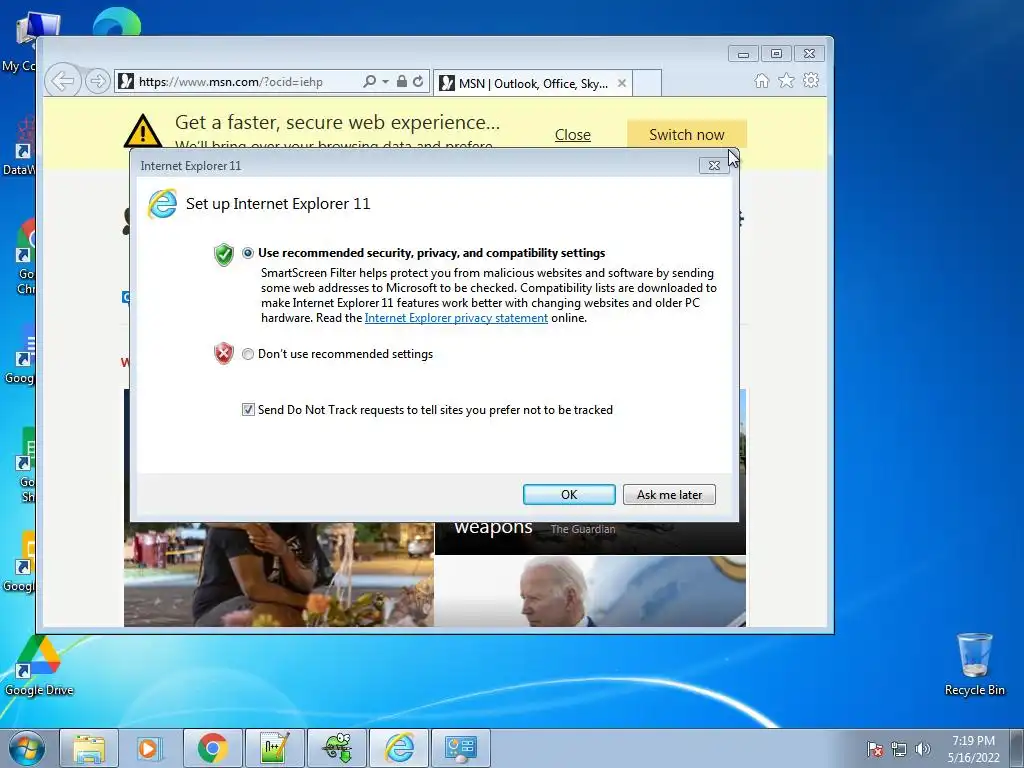The height and width of the screenshot is (768, 1024).
Task: Open the green chameleon app in taskbar
Action: click(337, 748)
